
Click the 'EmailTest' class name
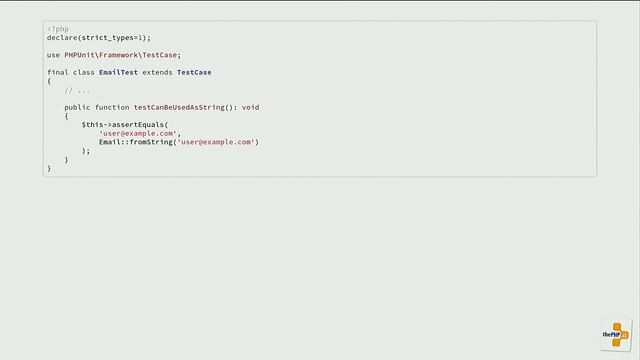118,72
